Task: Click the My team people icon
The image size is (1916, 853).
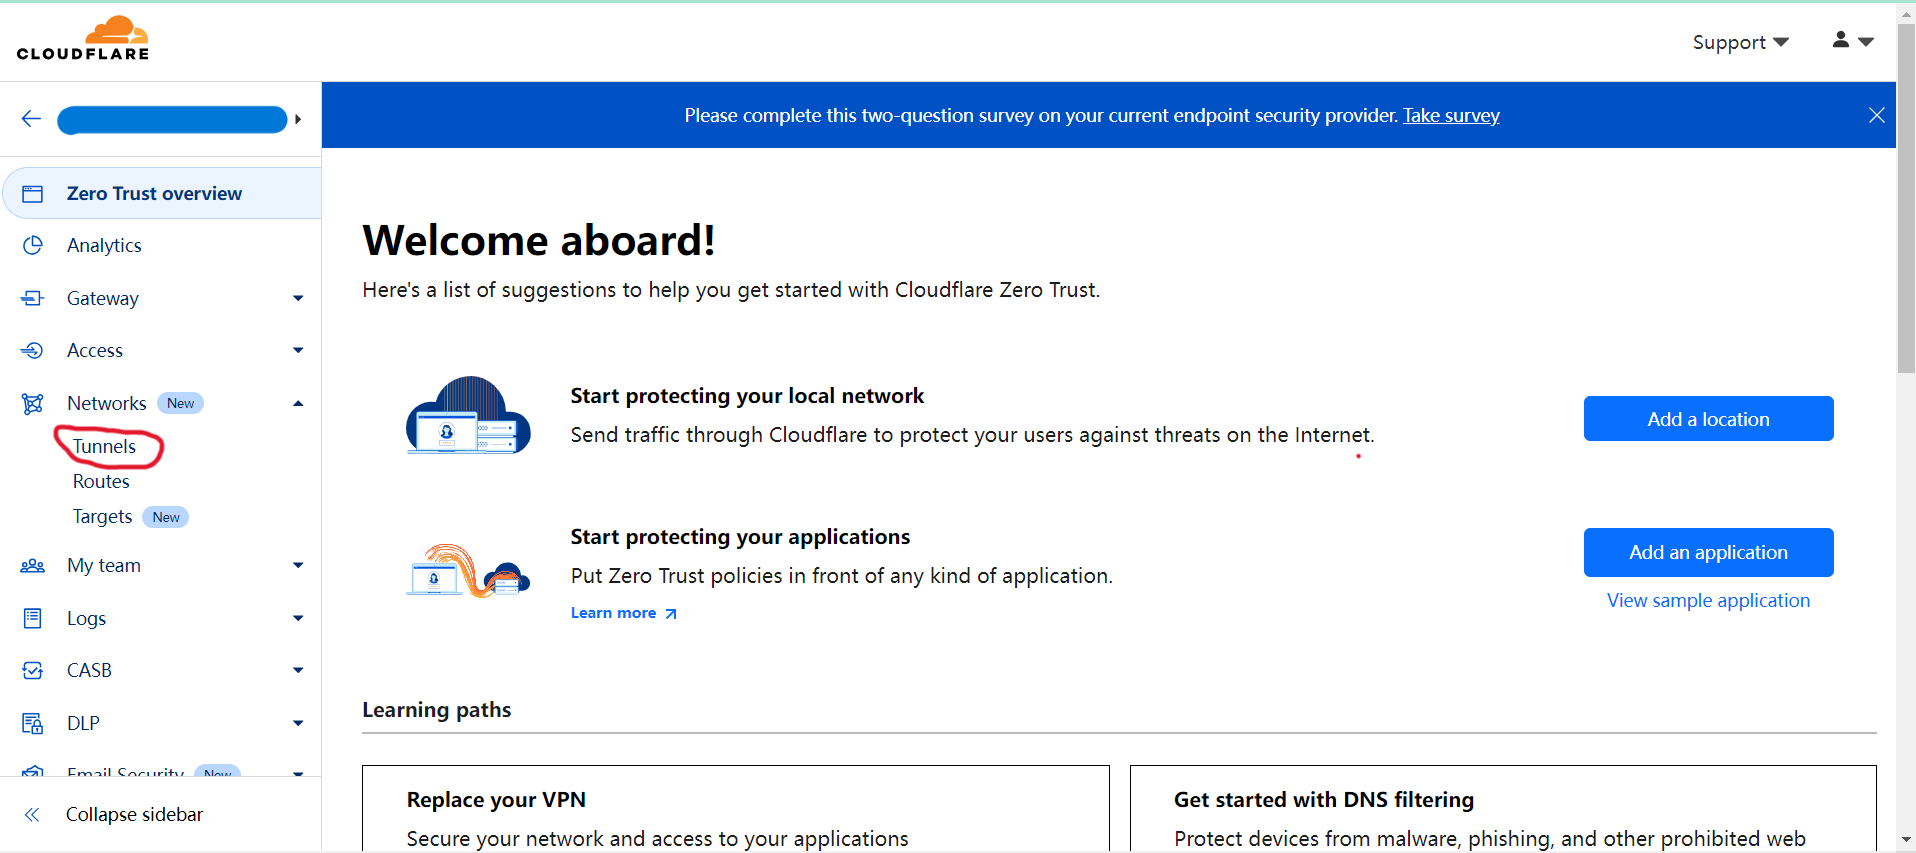Action: click(x=33, y=566)
